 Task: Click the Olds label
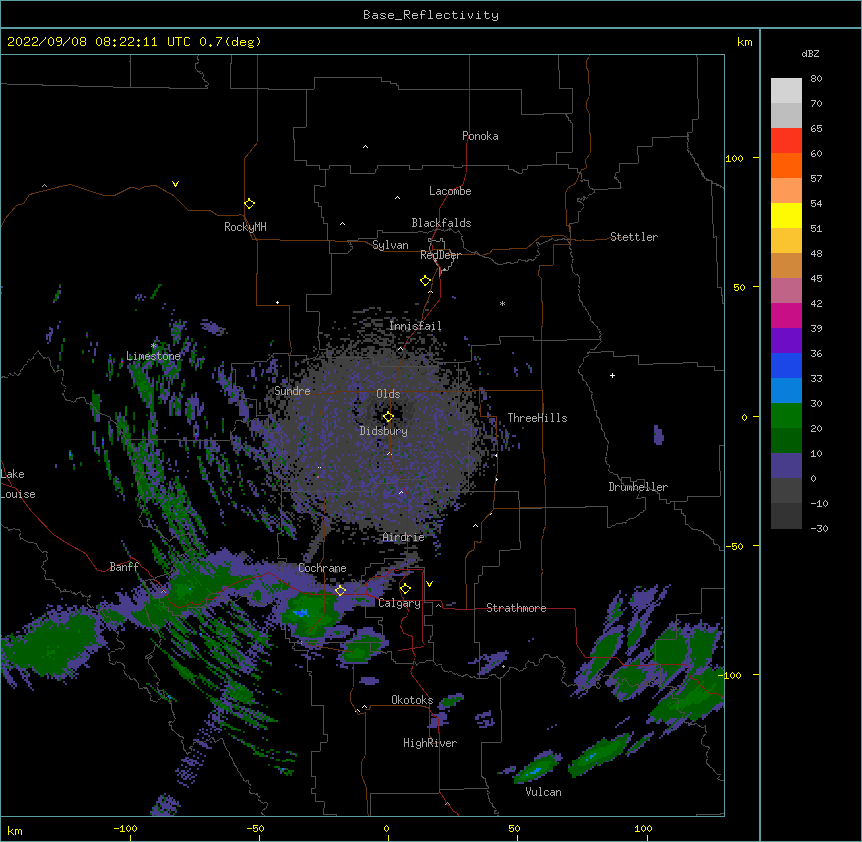388,394
